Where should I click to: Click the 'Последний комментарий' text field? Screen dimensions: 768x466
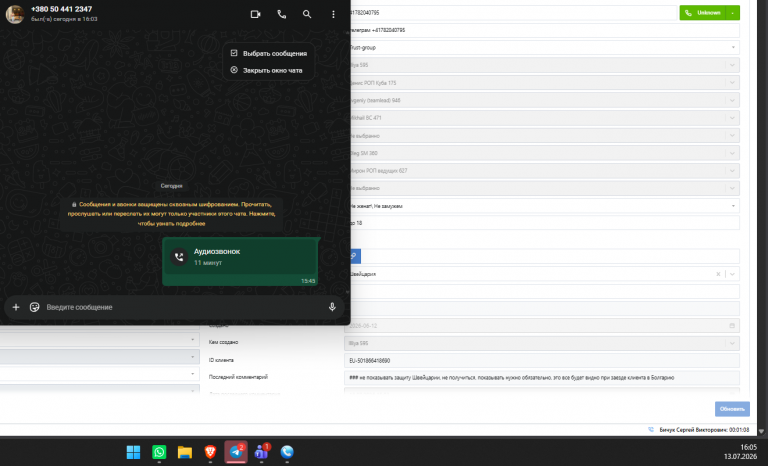point(542,378)
